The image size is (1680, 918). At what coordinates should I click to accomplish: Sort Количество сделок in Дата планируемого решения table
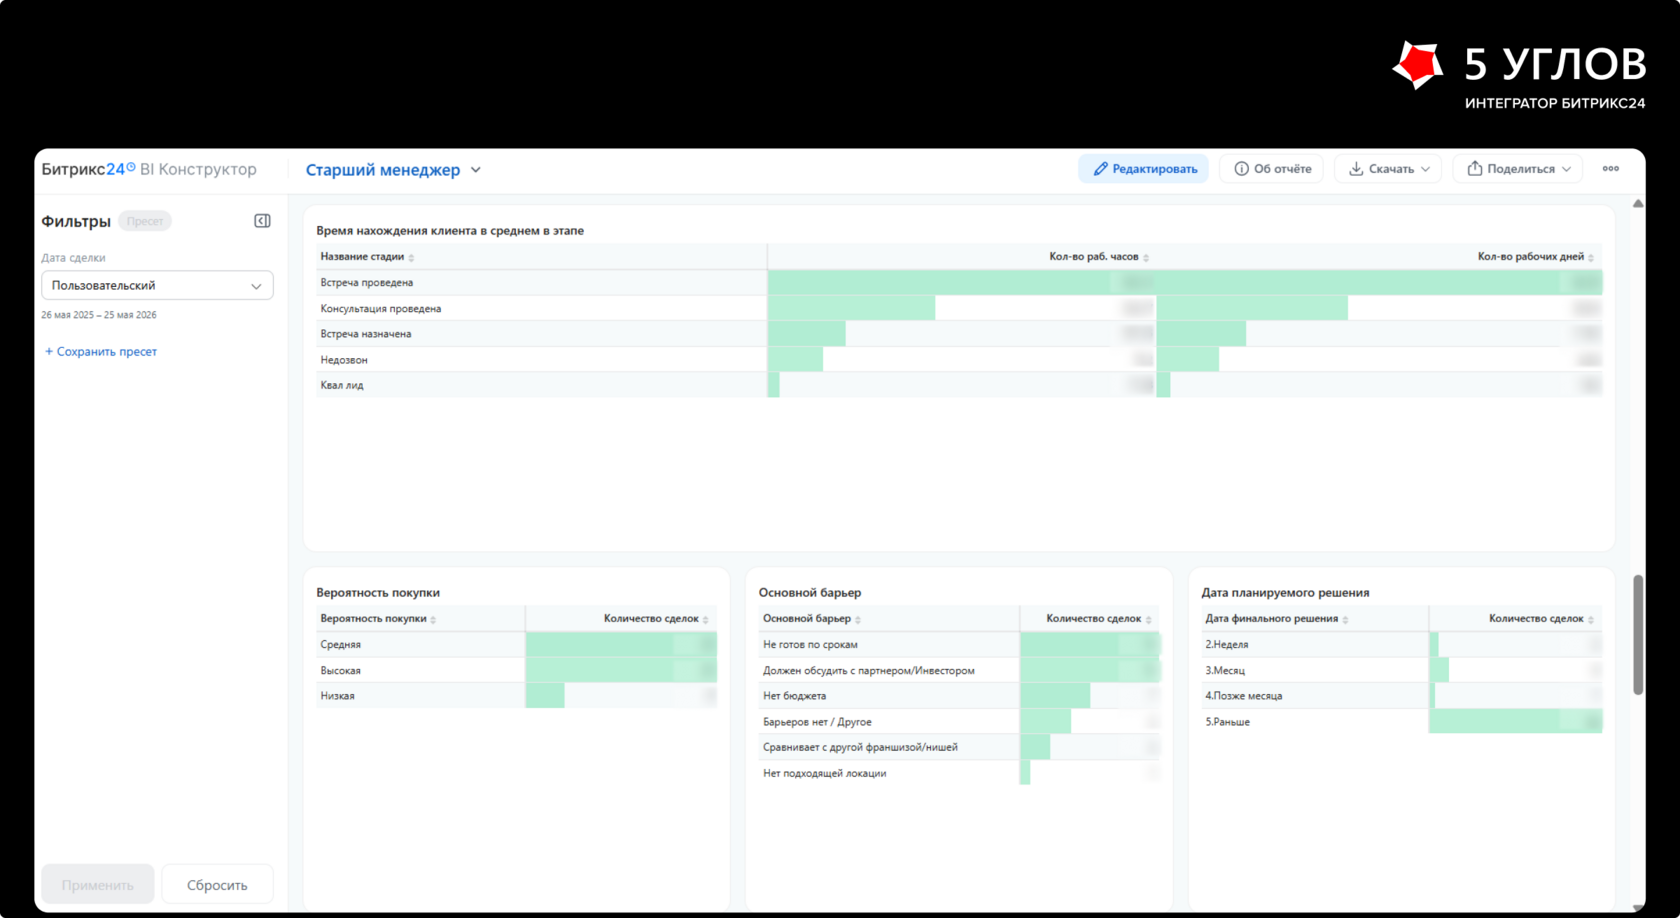click(x=1541, y=619)
